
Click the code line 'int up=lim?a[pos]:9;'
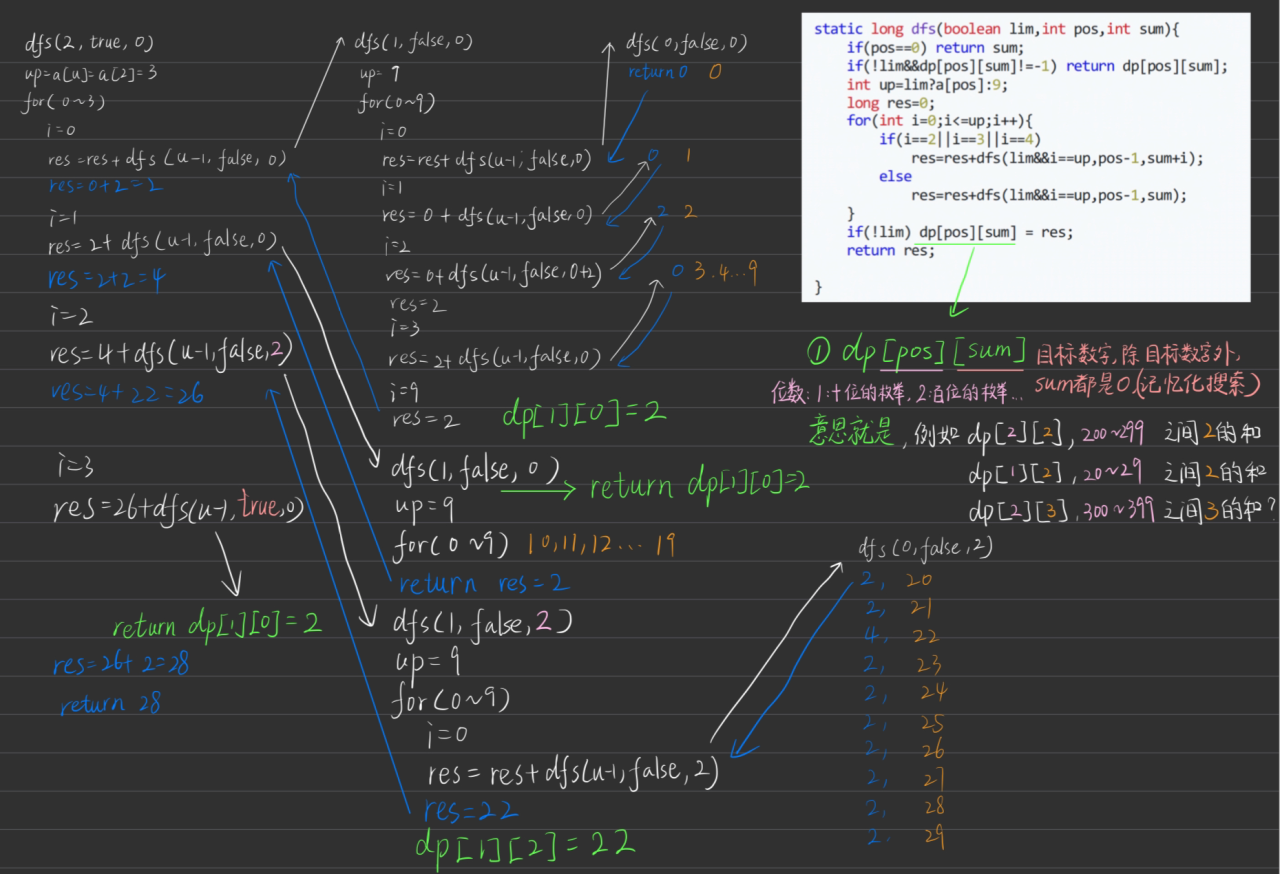point(928,84)
